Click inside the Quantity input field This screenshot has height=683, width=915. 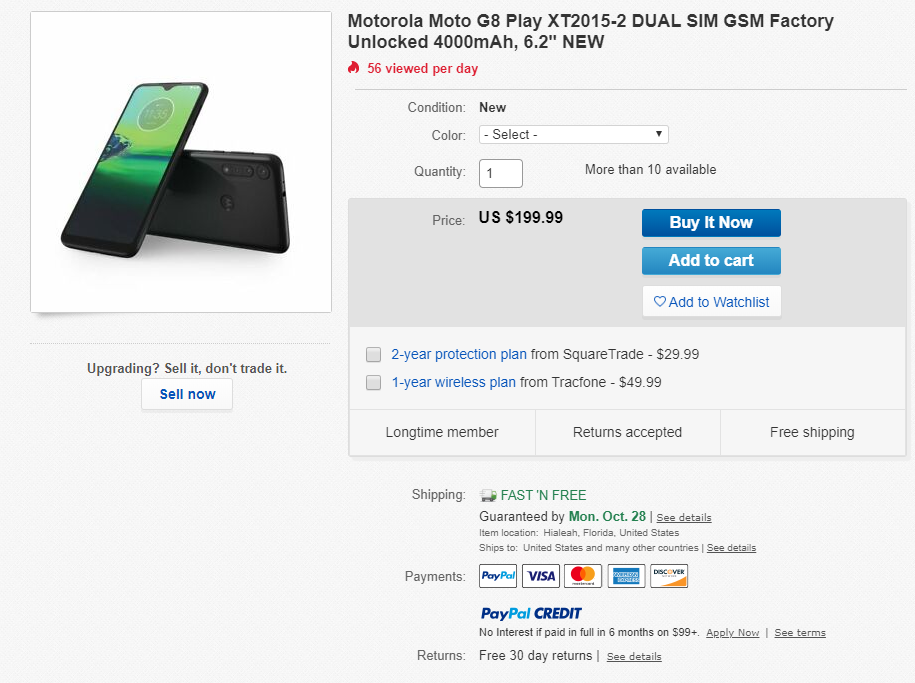(500, 173)
